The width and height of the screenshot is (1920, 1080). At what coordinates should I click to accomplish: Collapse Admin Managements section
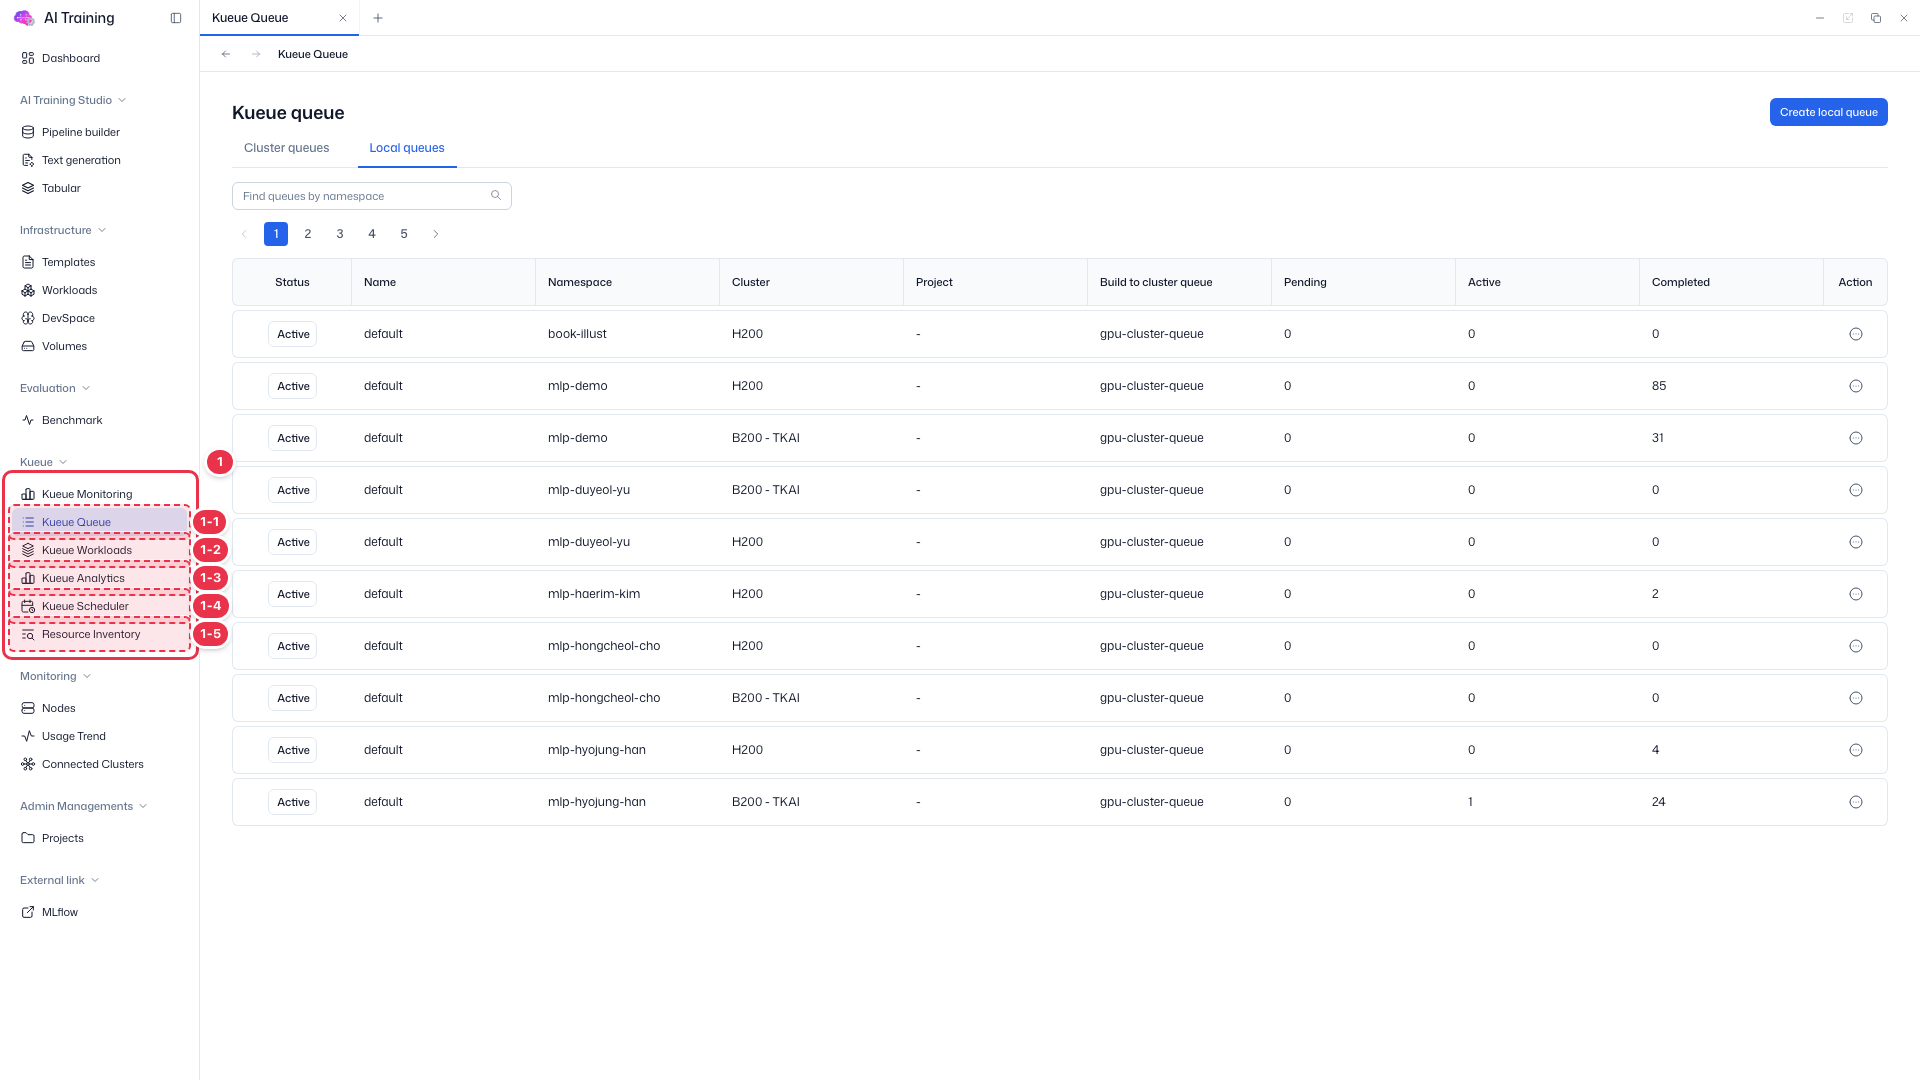(x=84, y=806)
